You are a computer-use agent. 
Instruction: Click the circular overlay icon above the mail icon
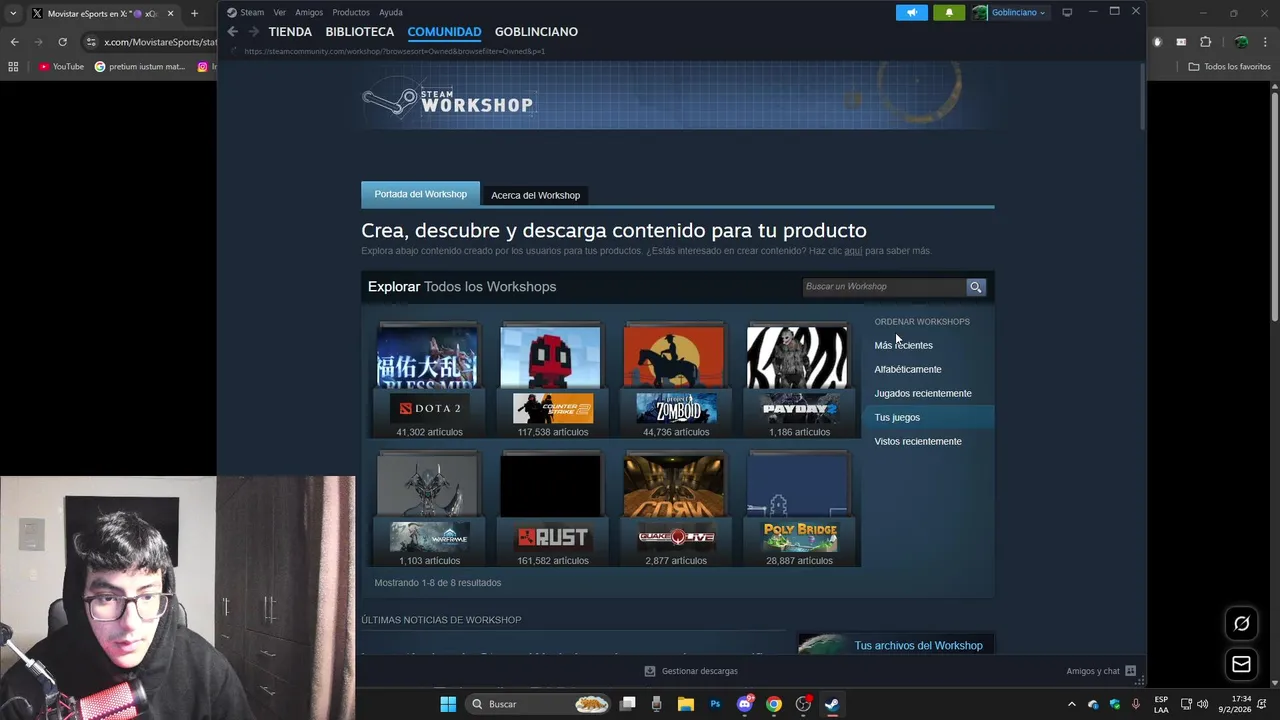(x=1241, y=624)
